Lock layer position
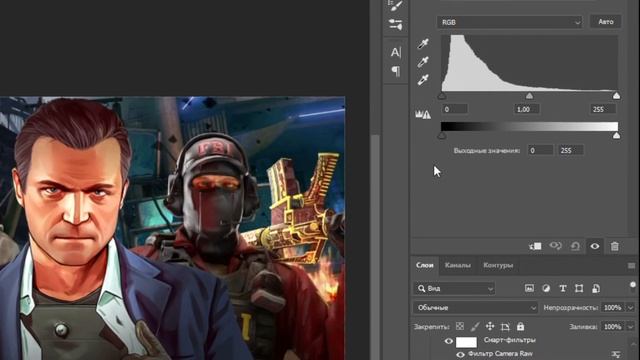 click(x=490, y=326)
